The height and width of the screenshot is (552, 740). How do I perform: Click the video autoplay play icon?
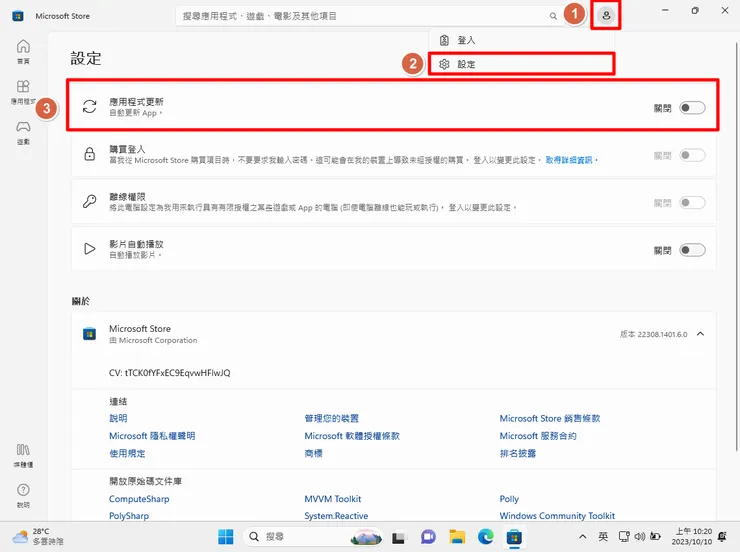tap(90, 249)
